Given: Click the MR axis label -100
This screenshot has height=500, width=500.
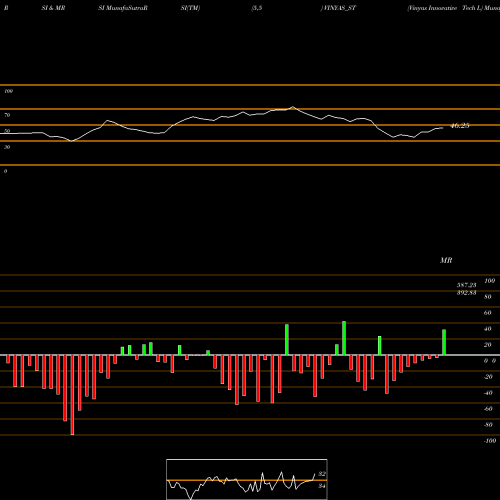Looking at the screenshot, I should tap(490, 441).
